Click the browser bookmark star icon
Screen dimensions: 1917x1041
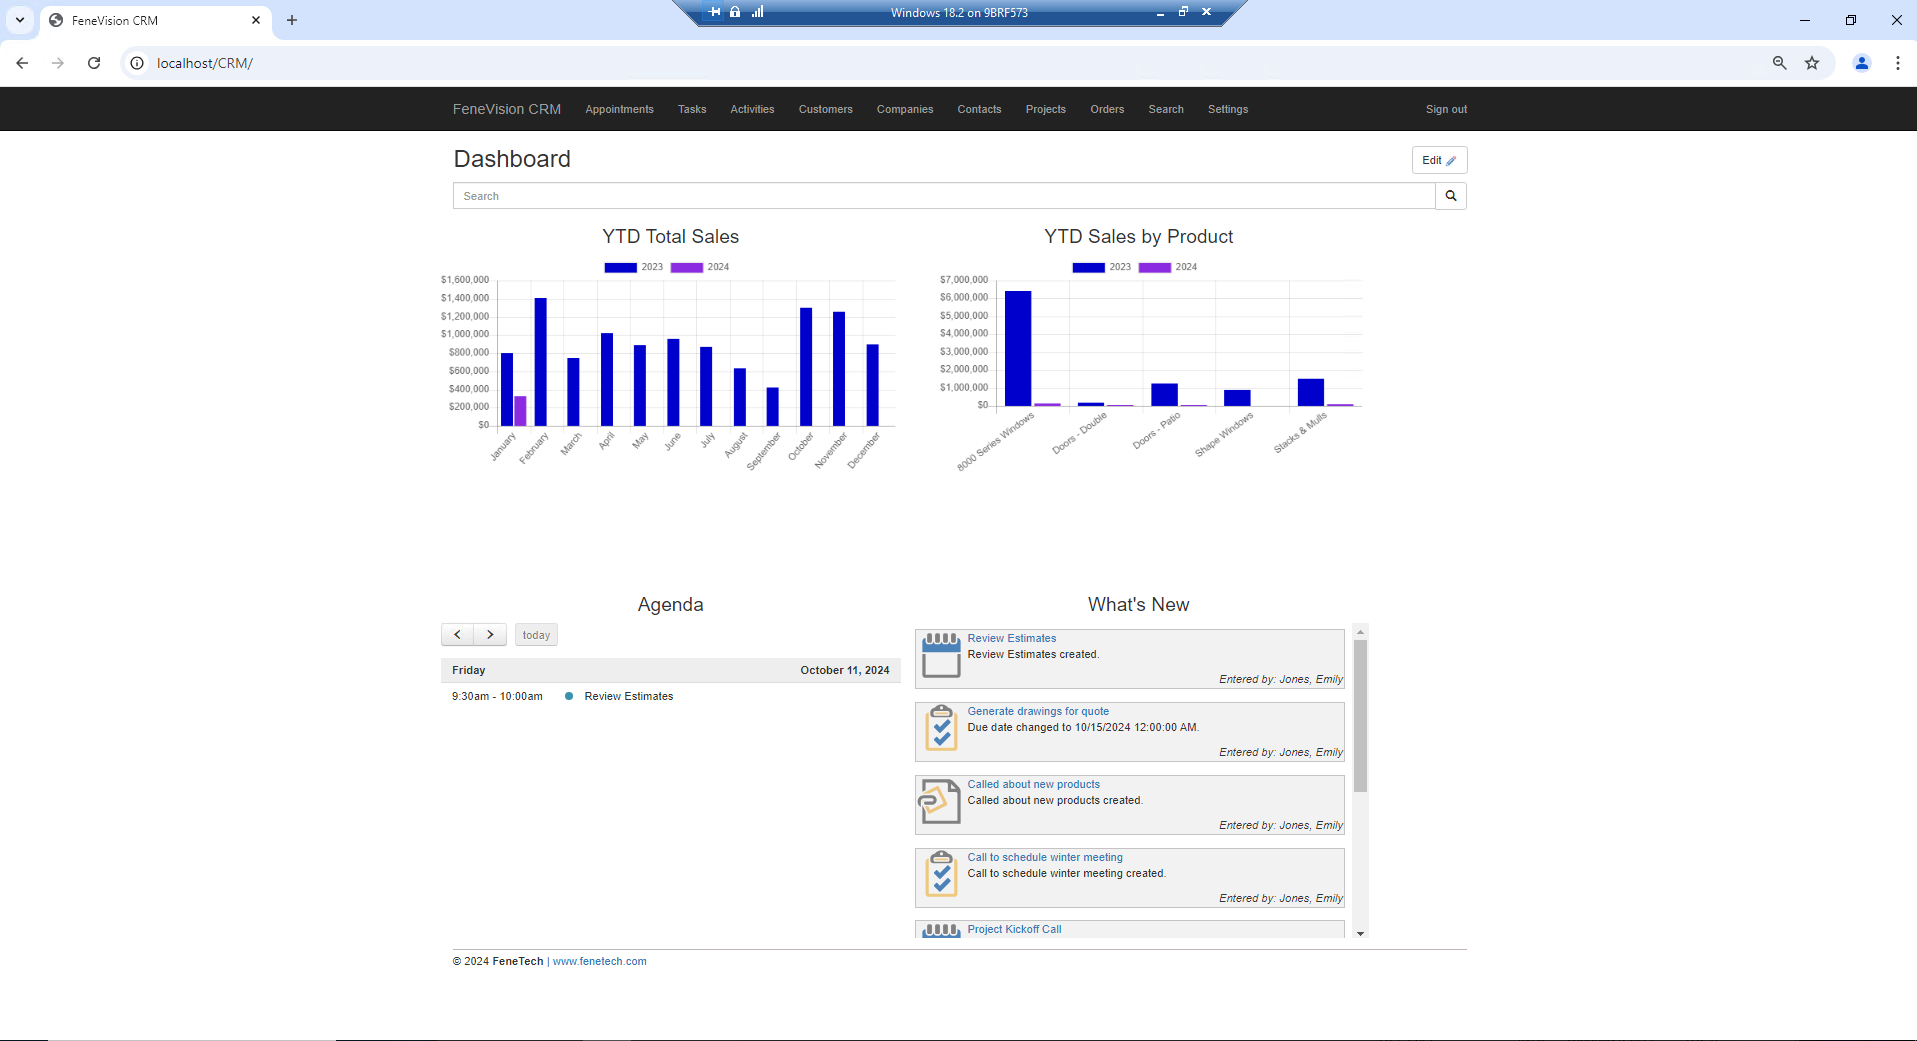pos(1811,62)
